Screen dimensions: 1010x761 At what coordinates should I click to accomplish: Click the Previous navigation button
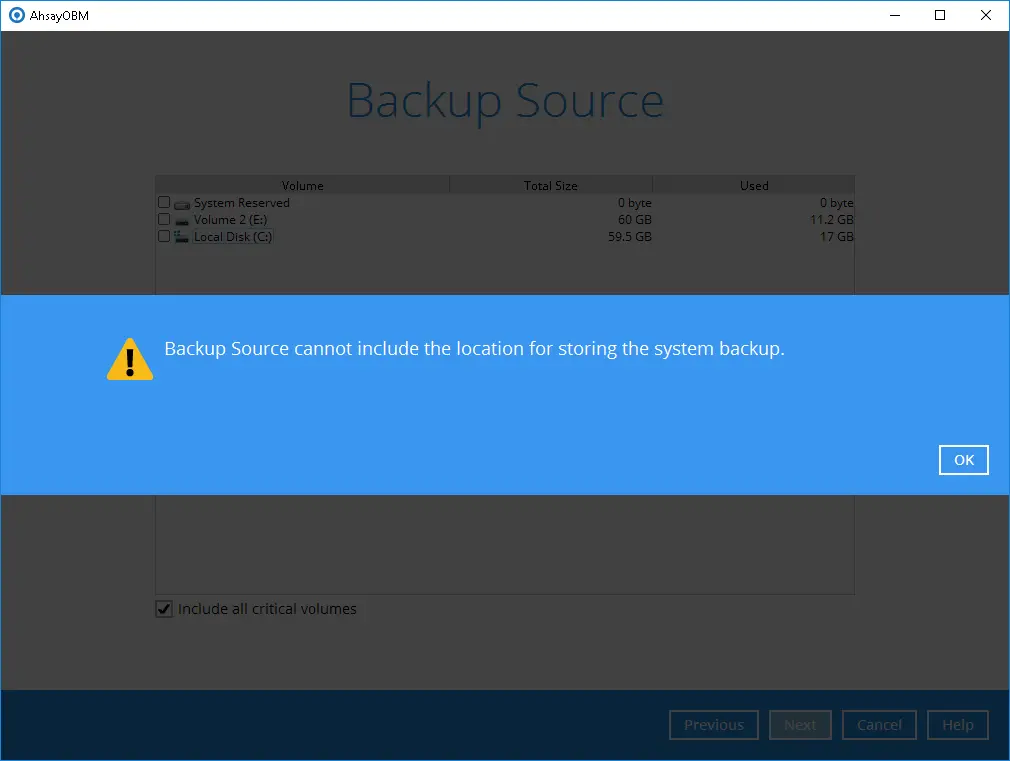point(714,725)
